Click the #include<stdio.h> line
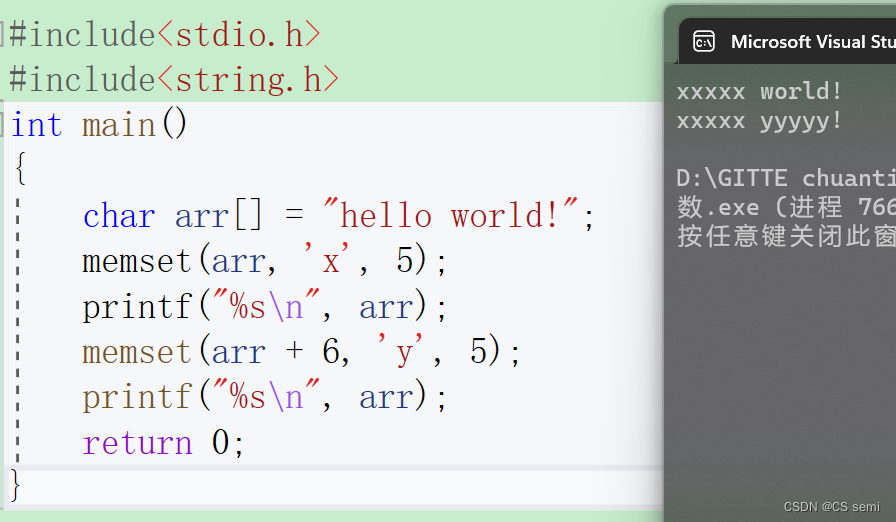The image size is (896, 522). (165, 35)
